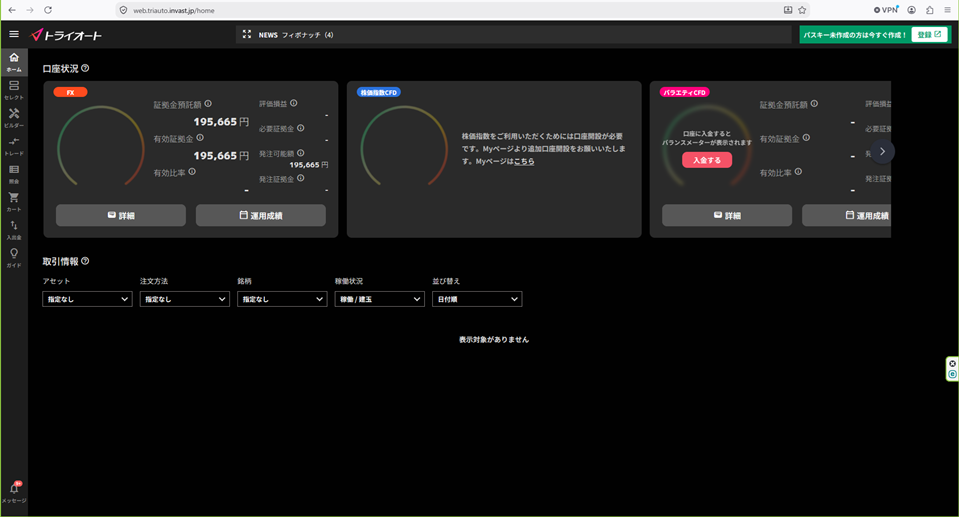This screenshot has height=517, width=959.
Task: Open 運用成績 on the バラエティCFD card
Action: tap(846, 215)
